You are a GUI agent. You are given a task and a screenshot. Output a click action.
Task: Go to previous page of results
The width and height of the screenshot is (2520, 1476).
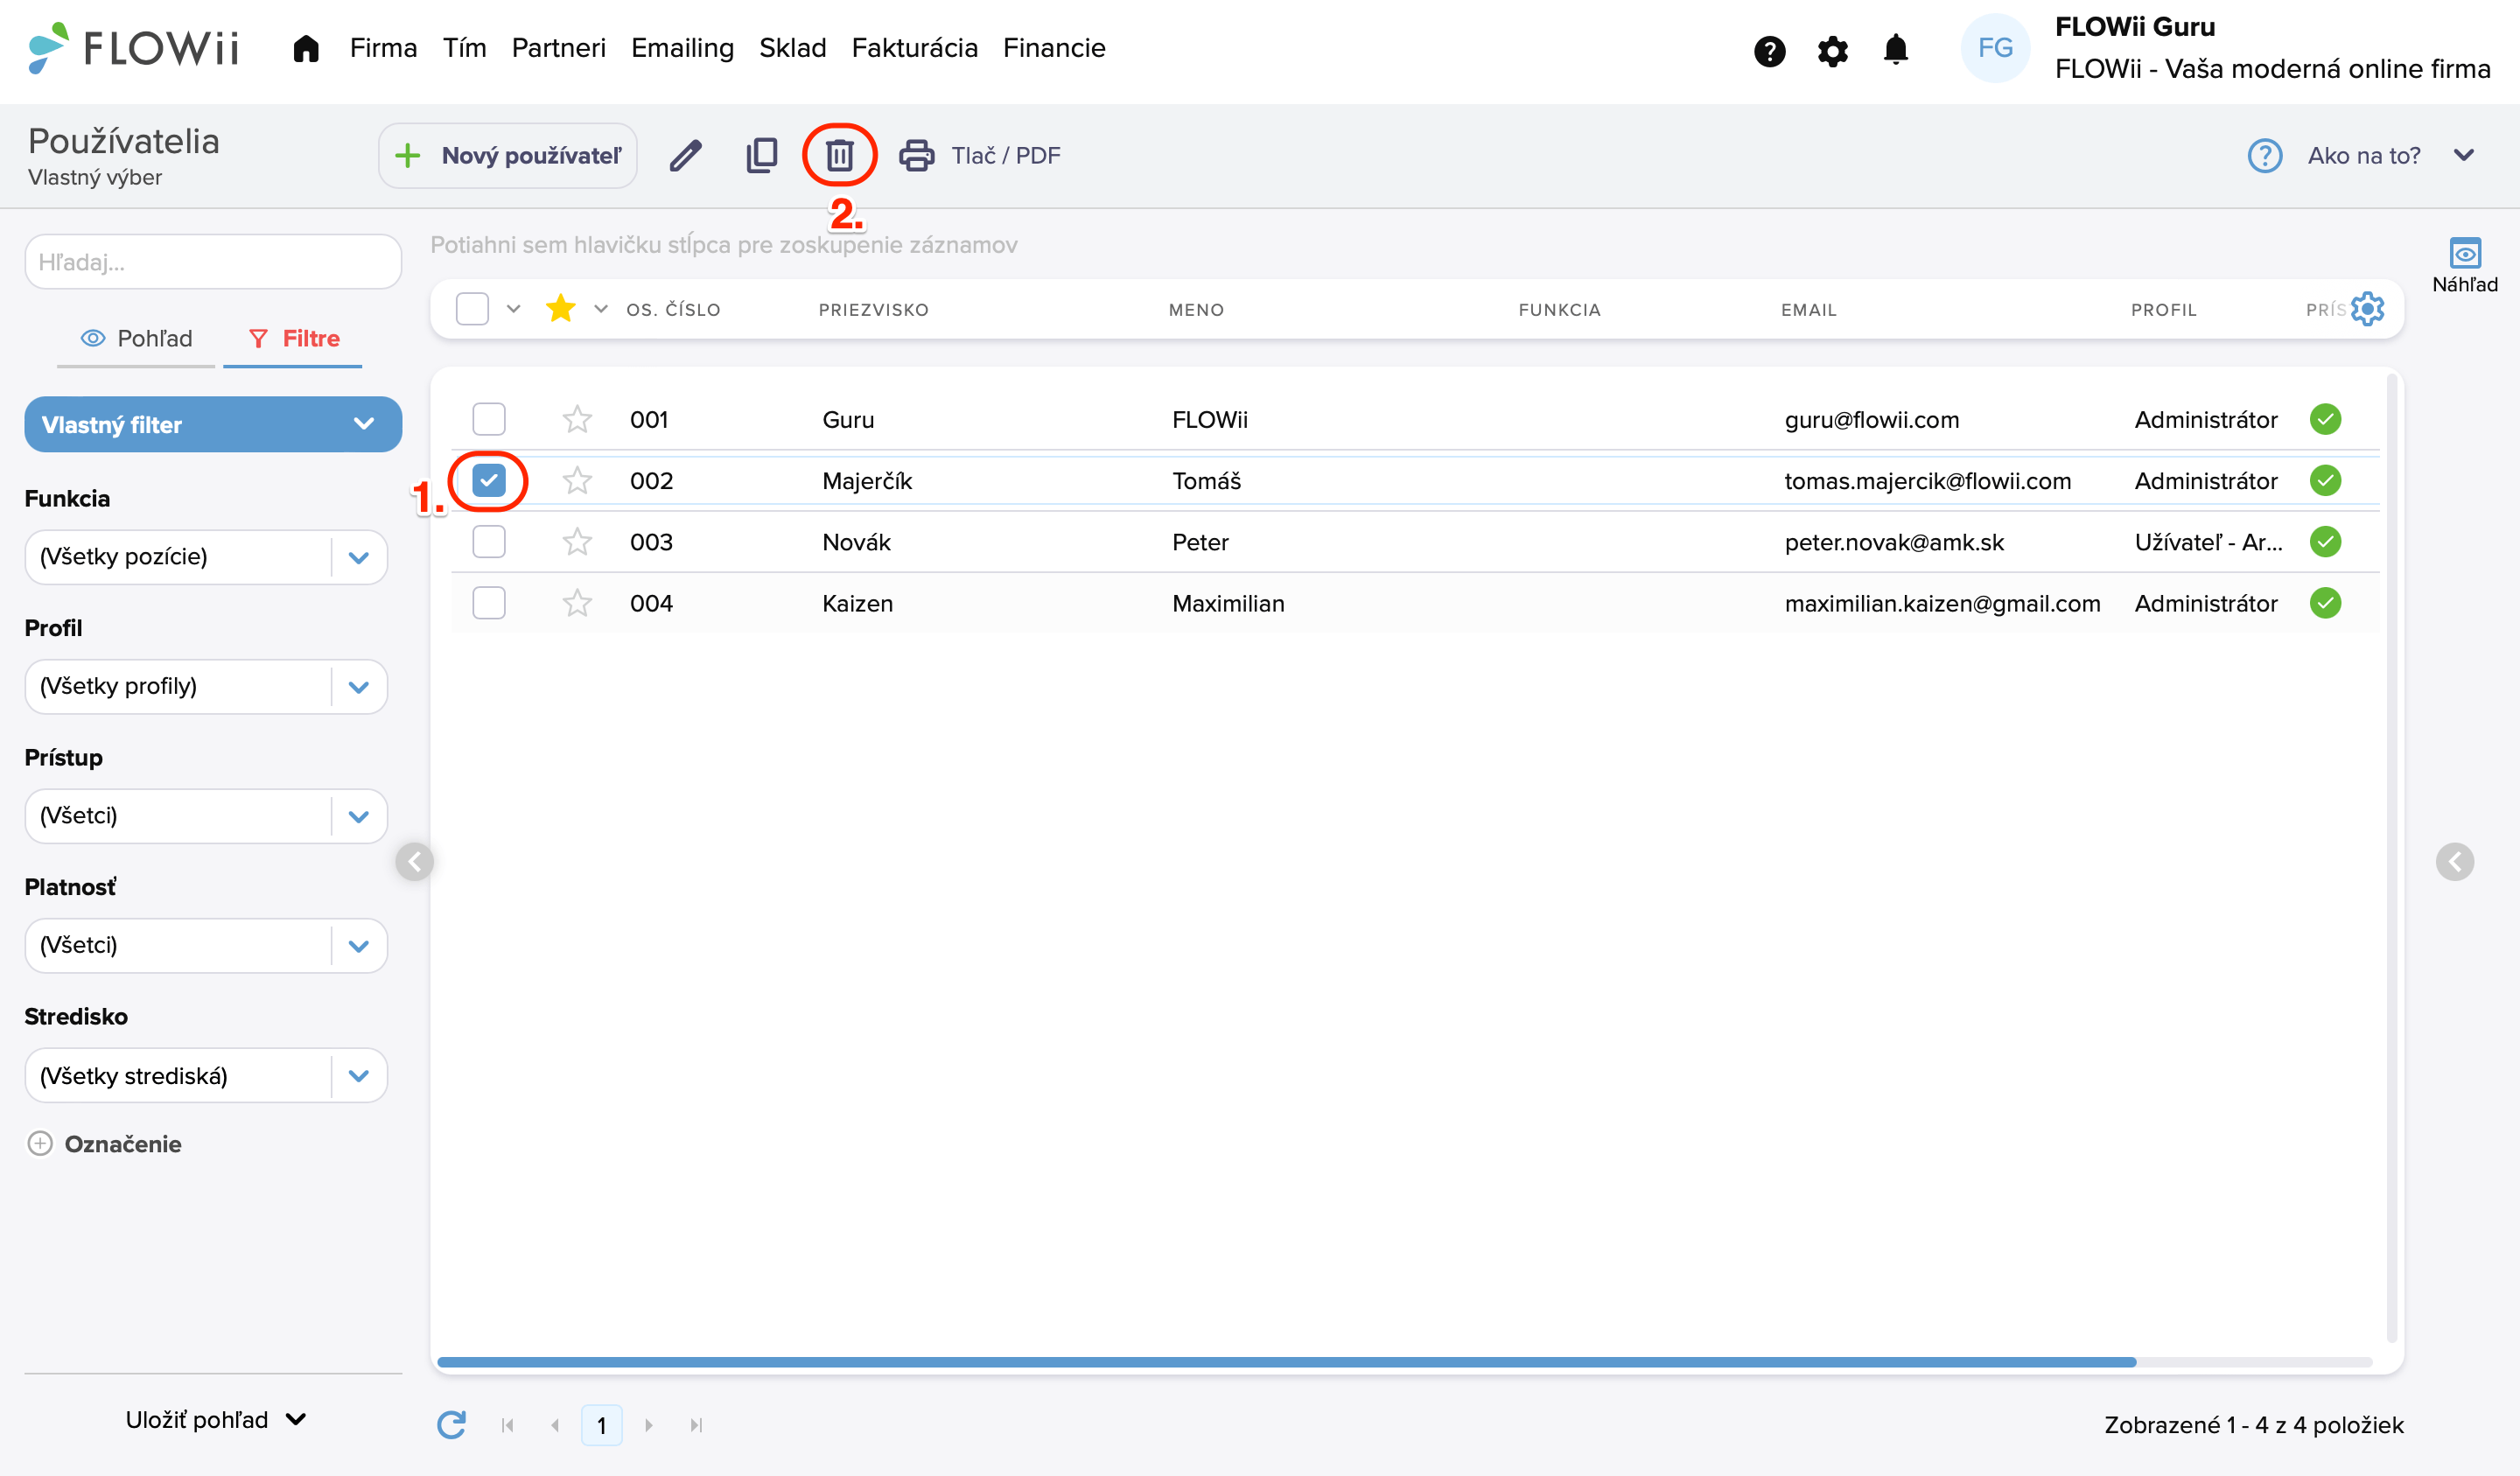pos(555,1425)
